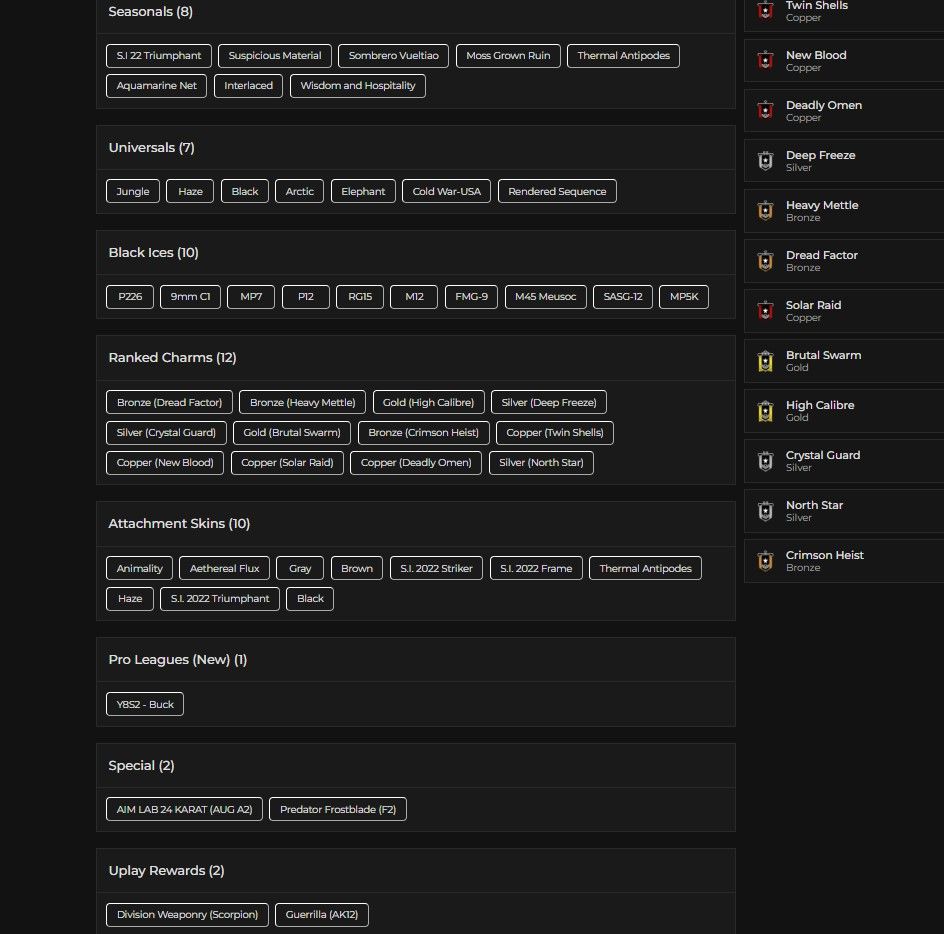Select the S.I. 2022 Frame tag

pos(536,568)
